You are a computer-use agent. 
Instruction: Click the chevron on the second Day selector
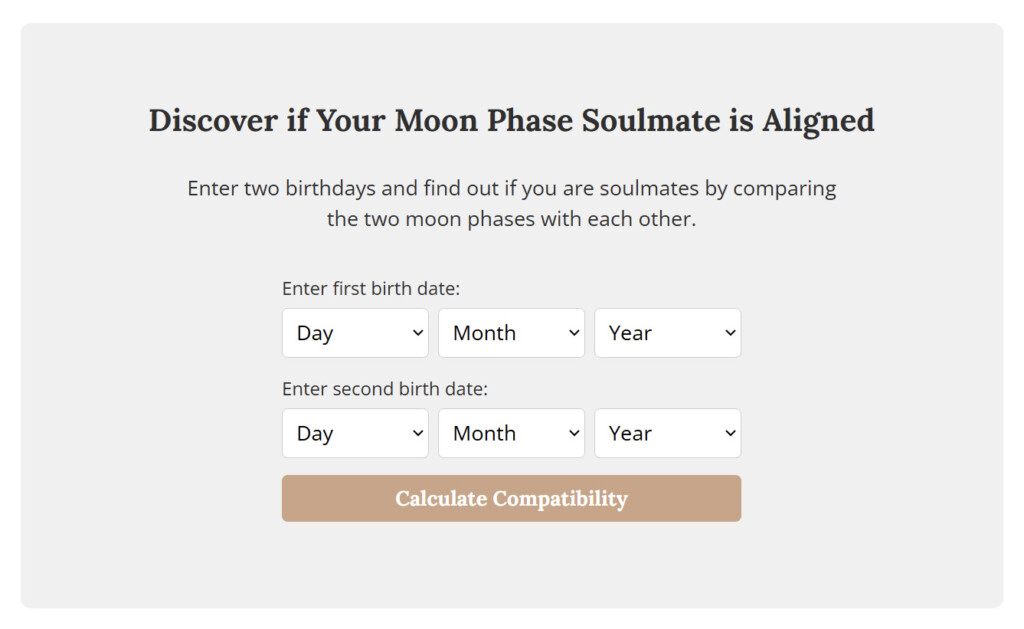(x=417, y=433)
